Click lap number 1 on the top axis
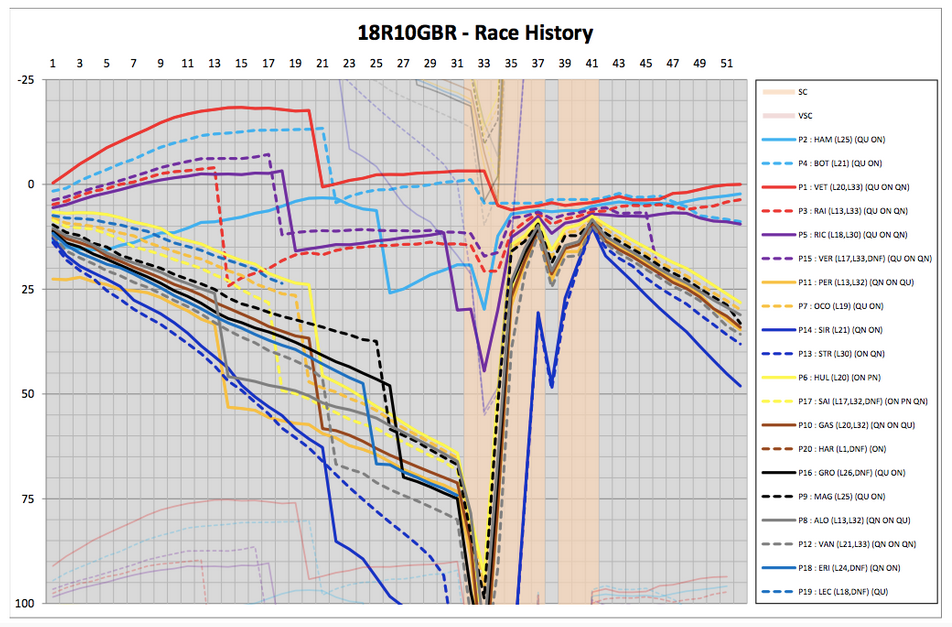Screen dimensions: 952x627 [52, 63]
